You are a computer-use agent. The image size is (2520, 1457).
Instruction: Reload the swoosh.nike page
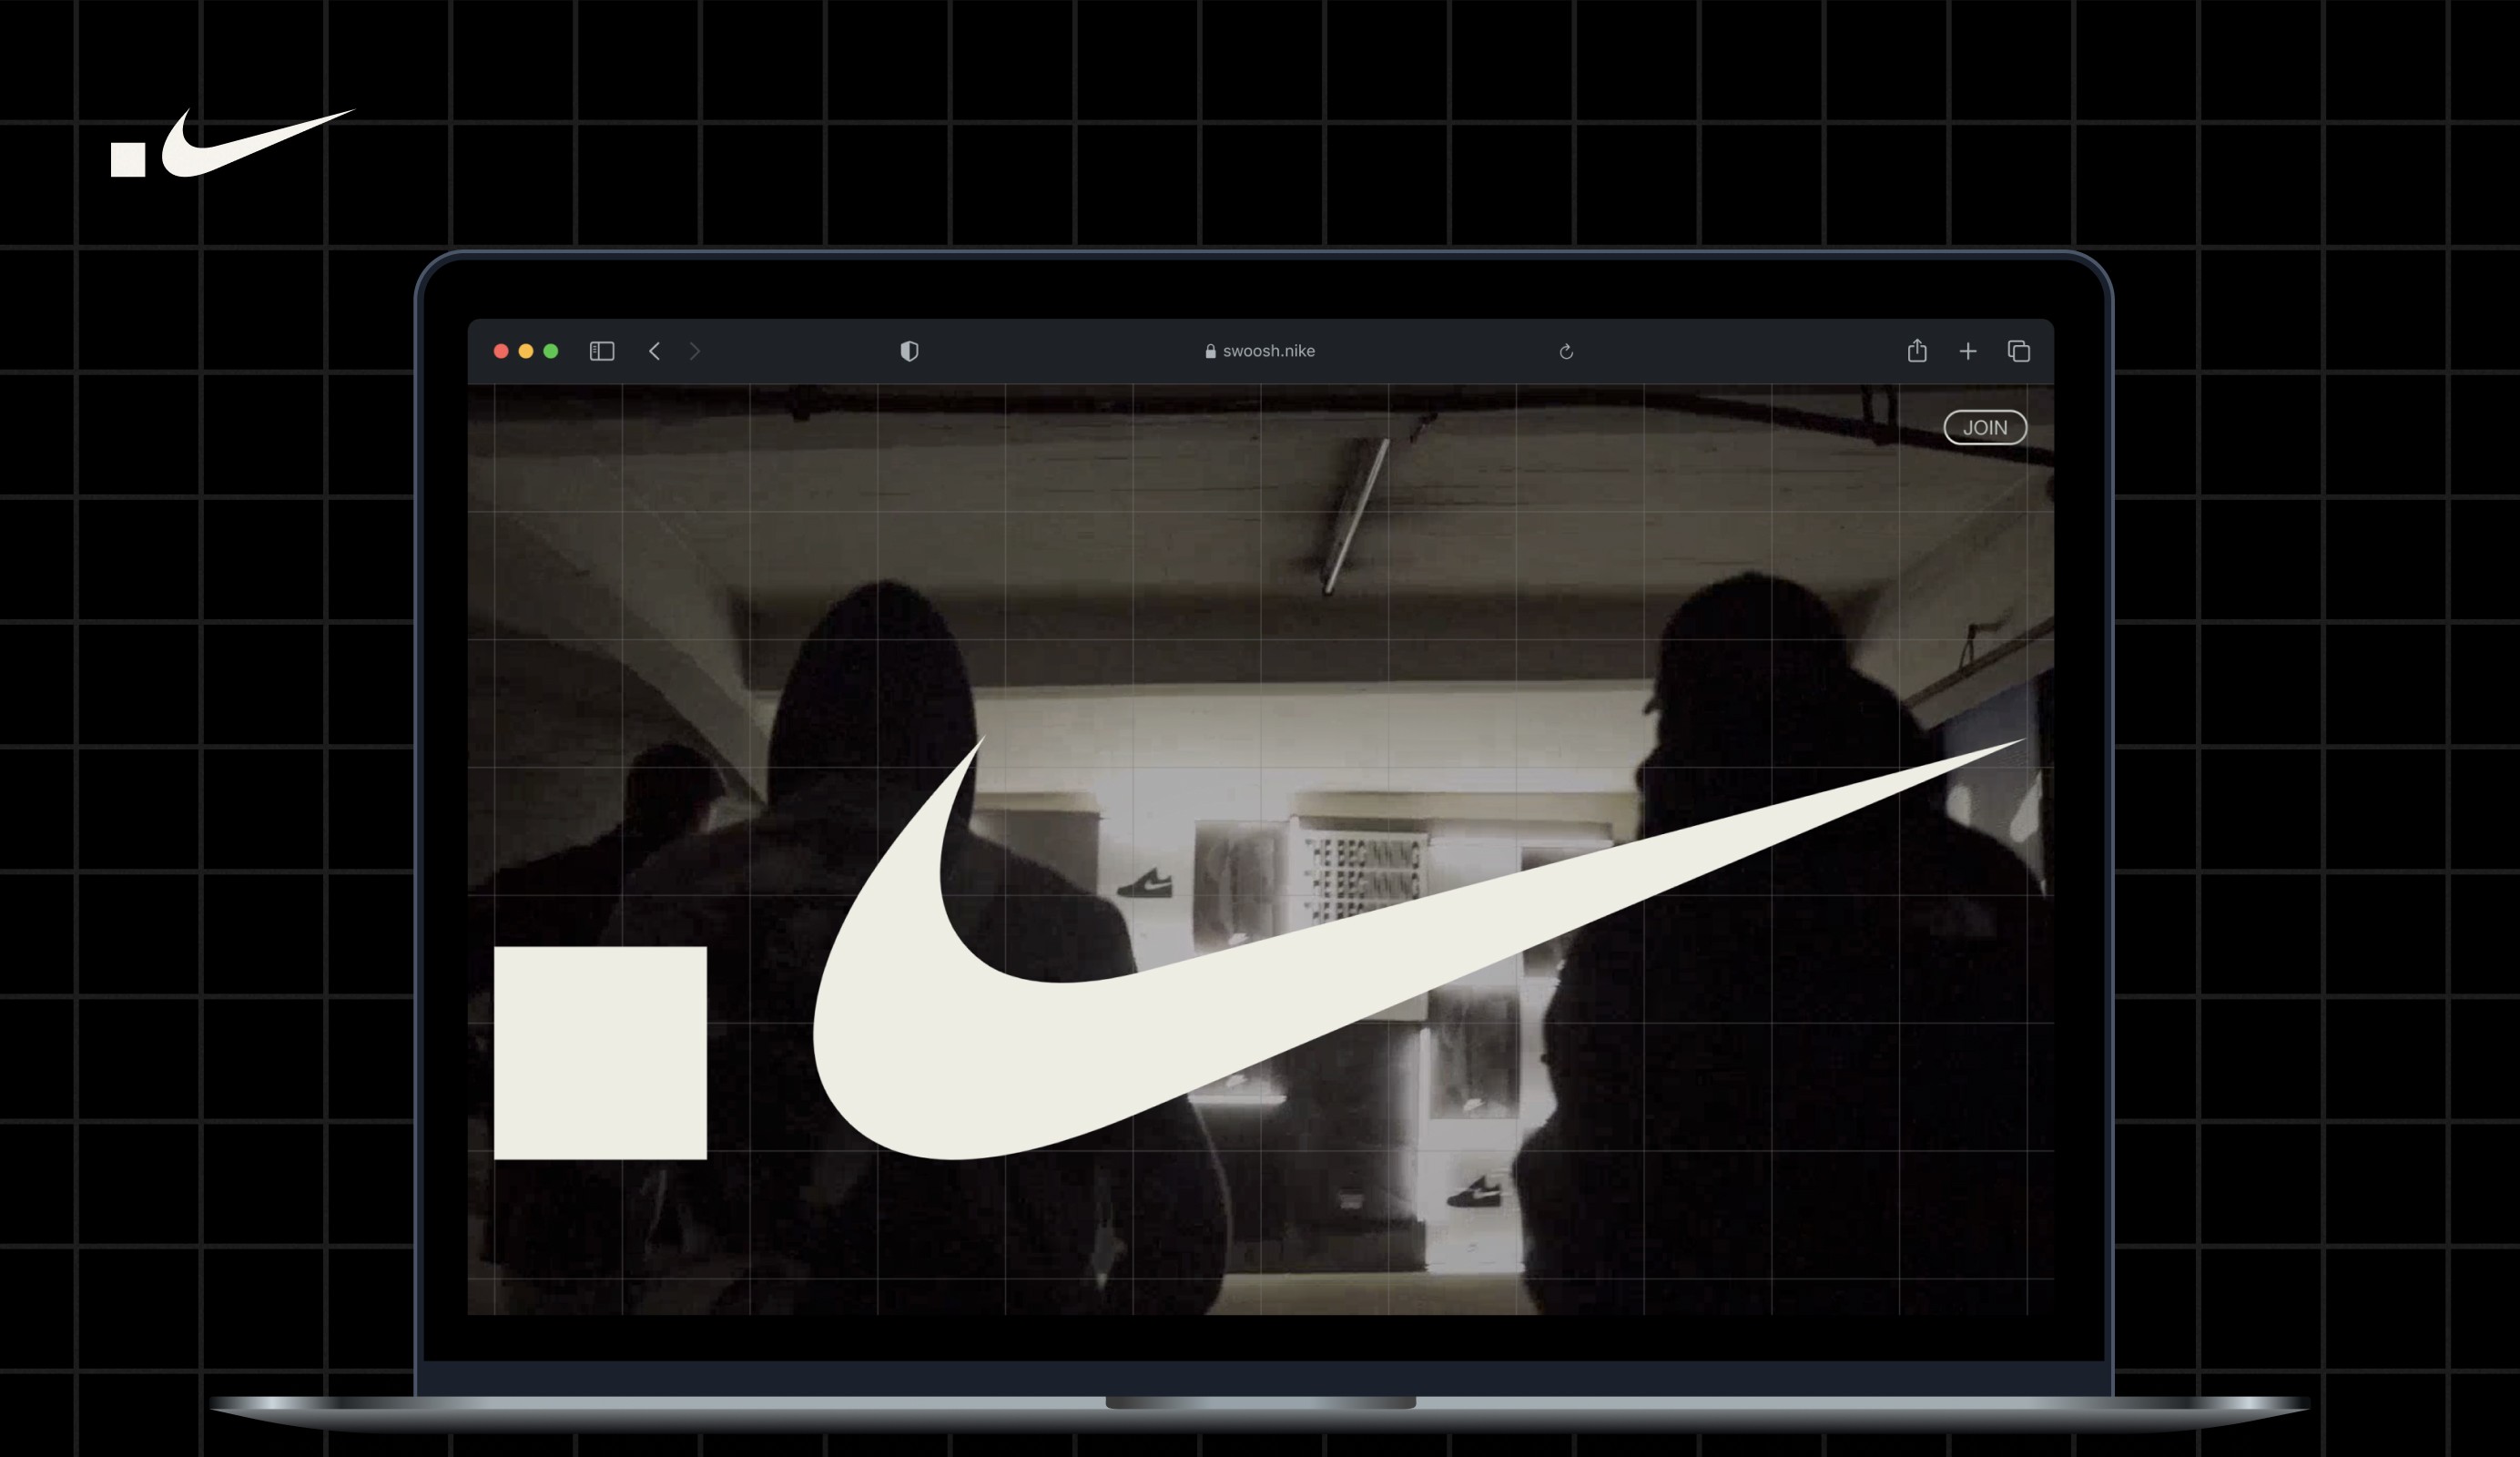click(1566, 351)
